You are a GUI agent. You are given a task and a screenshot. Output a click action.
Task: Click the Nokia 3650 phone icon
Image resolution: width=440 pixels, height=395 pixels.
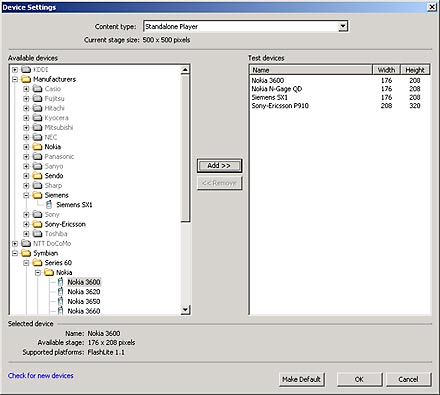(x=60, y=301)
